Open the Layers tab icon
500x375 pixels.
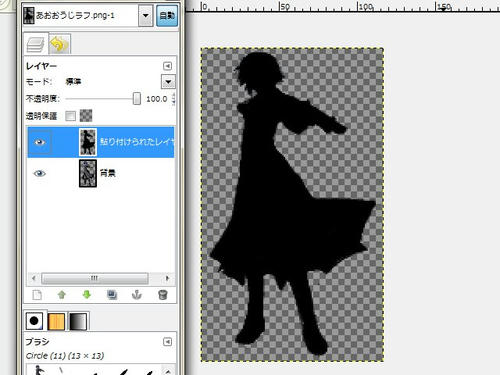click(35, 44)
